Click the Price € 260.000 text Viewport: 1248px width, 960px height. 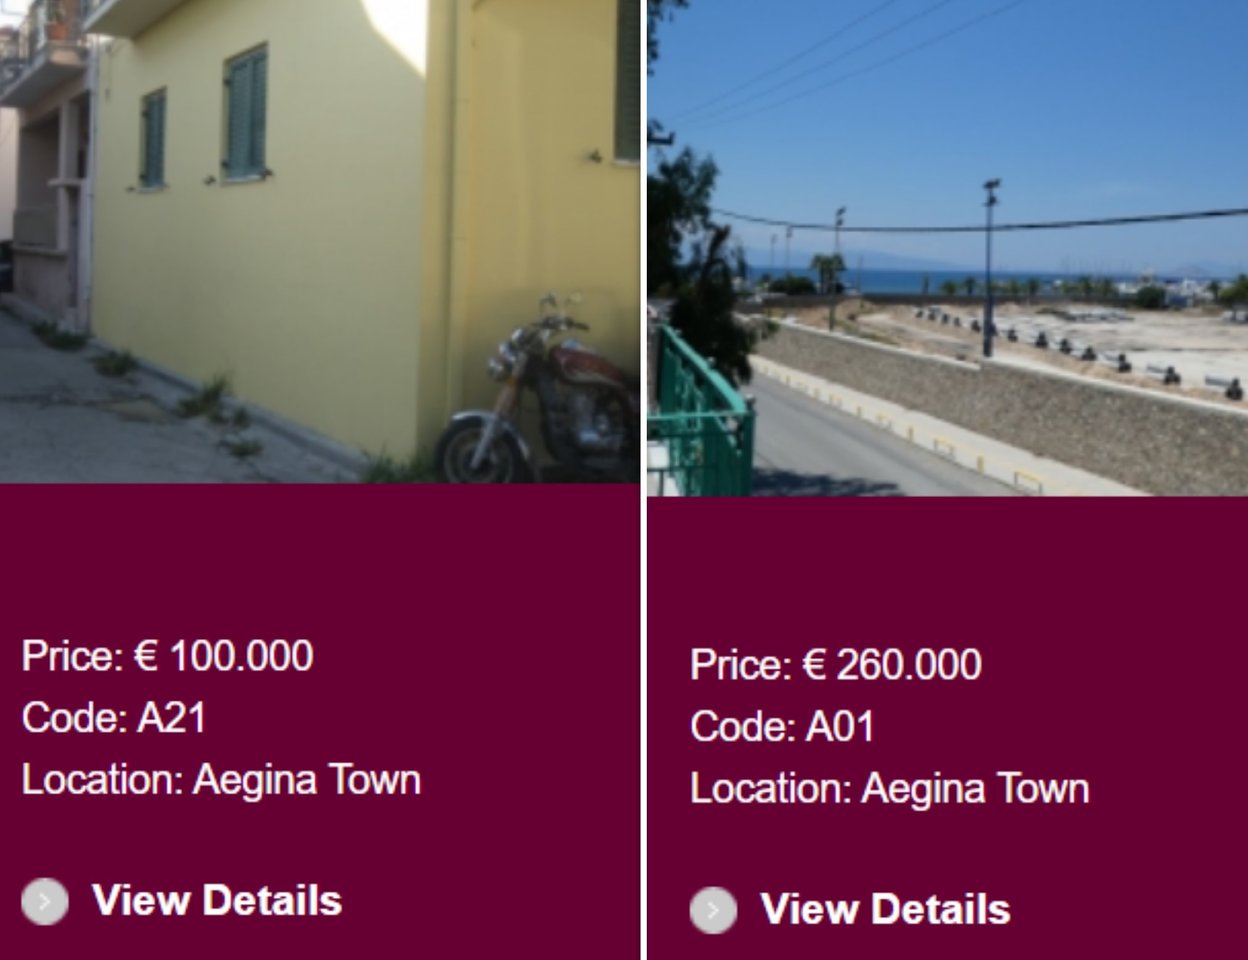click(x=835, y=665)
